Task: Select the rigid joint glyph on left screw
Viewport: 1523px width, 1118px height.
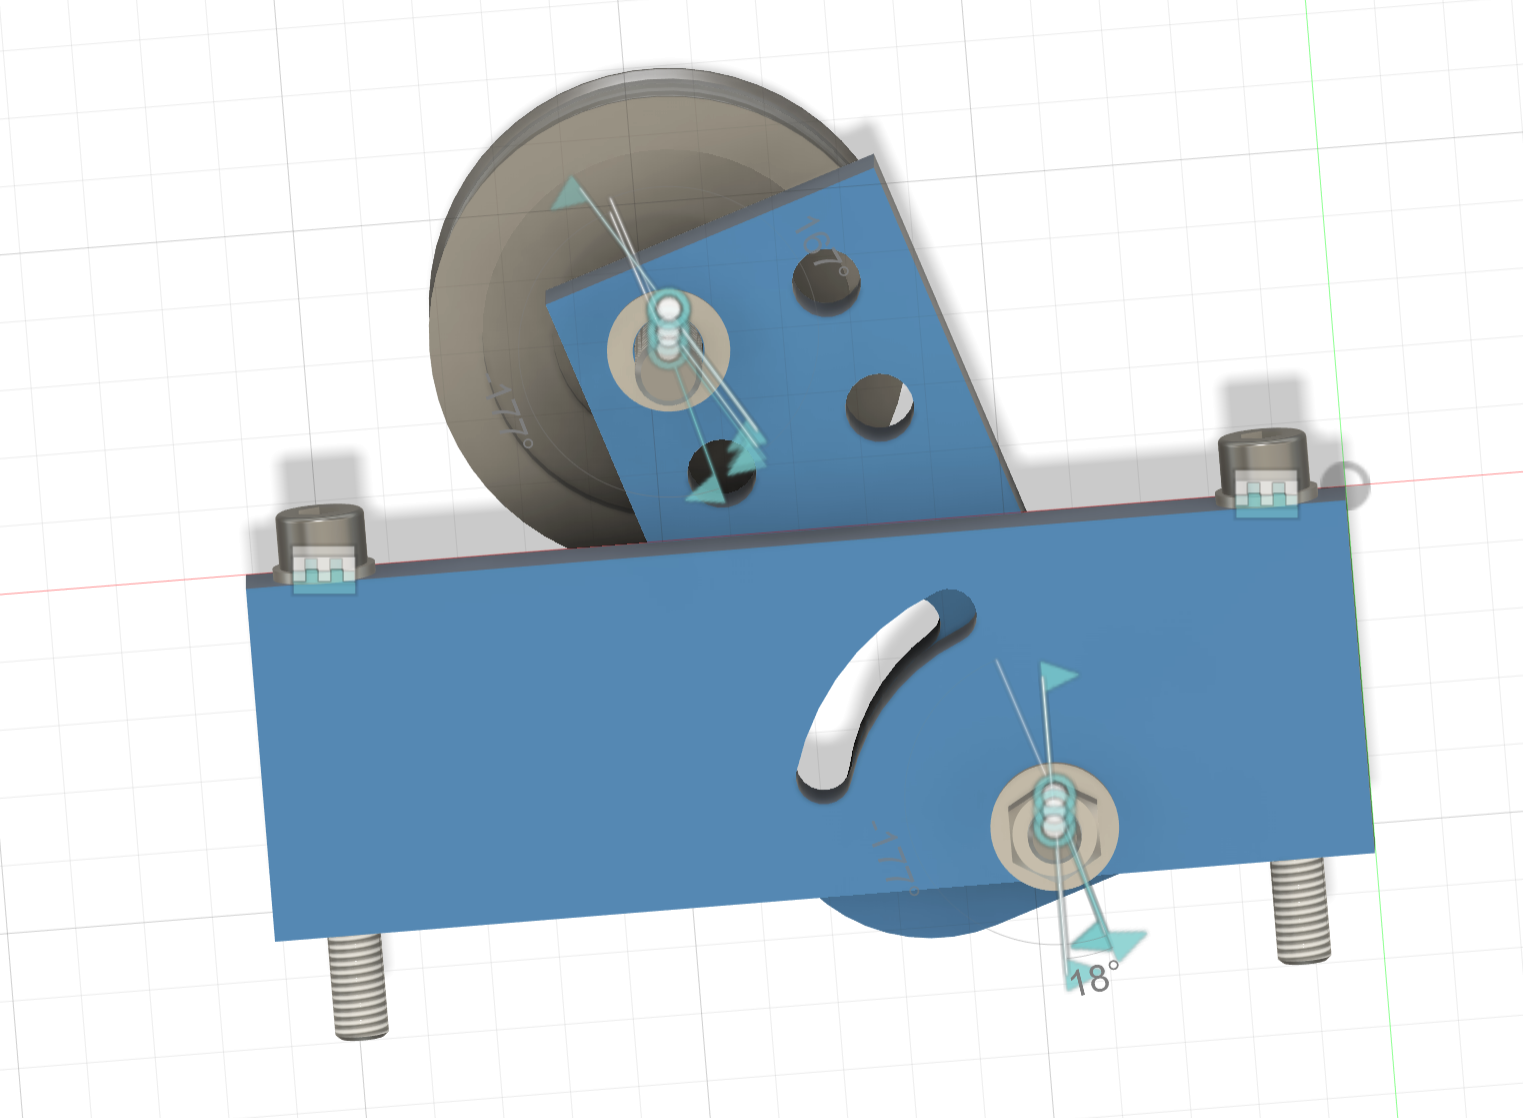Action: 324,571
